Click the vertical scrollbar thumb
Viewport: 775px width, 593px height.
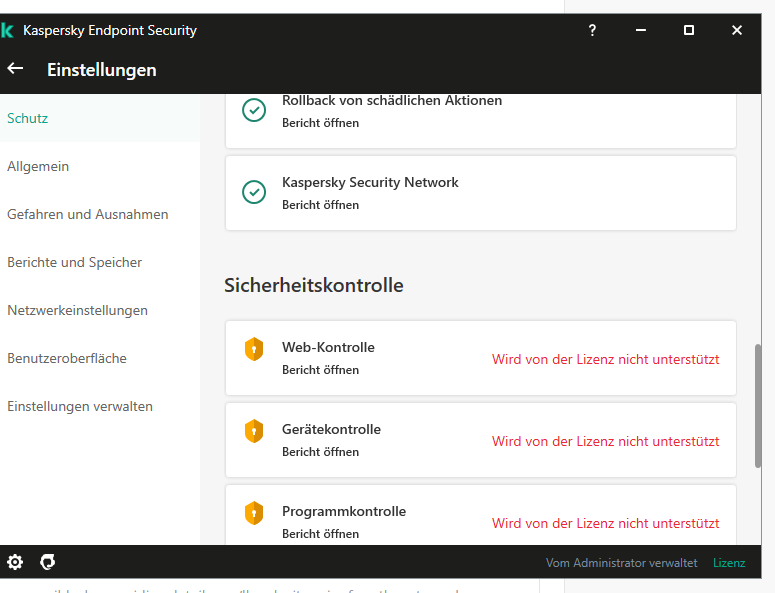[x=758, y=405]
